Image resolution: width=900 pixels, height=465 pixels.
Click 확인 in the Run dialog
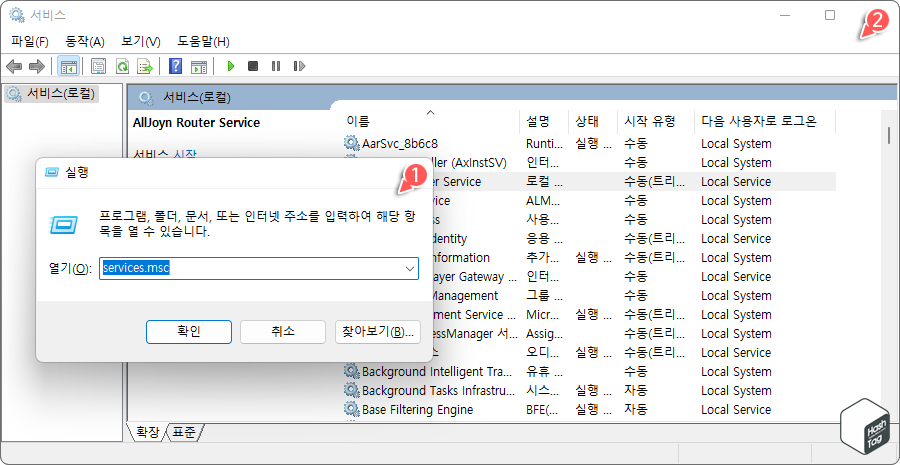(x=189, y=332)
